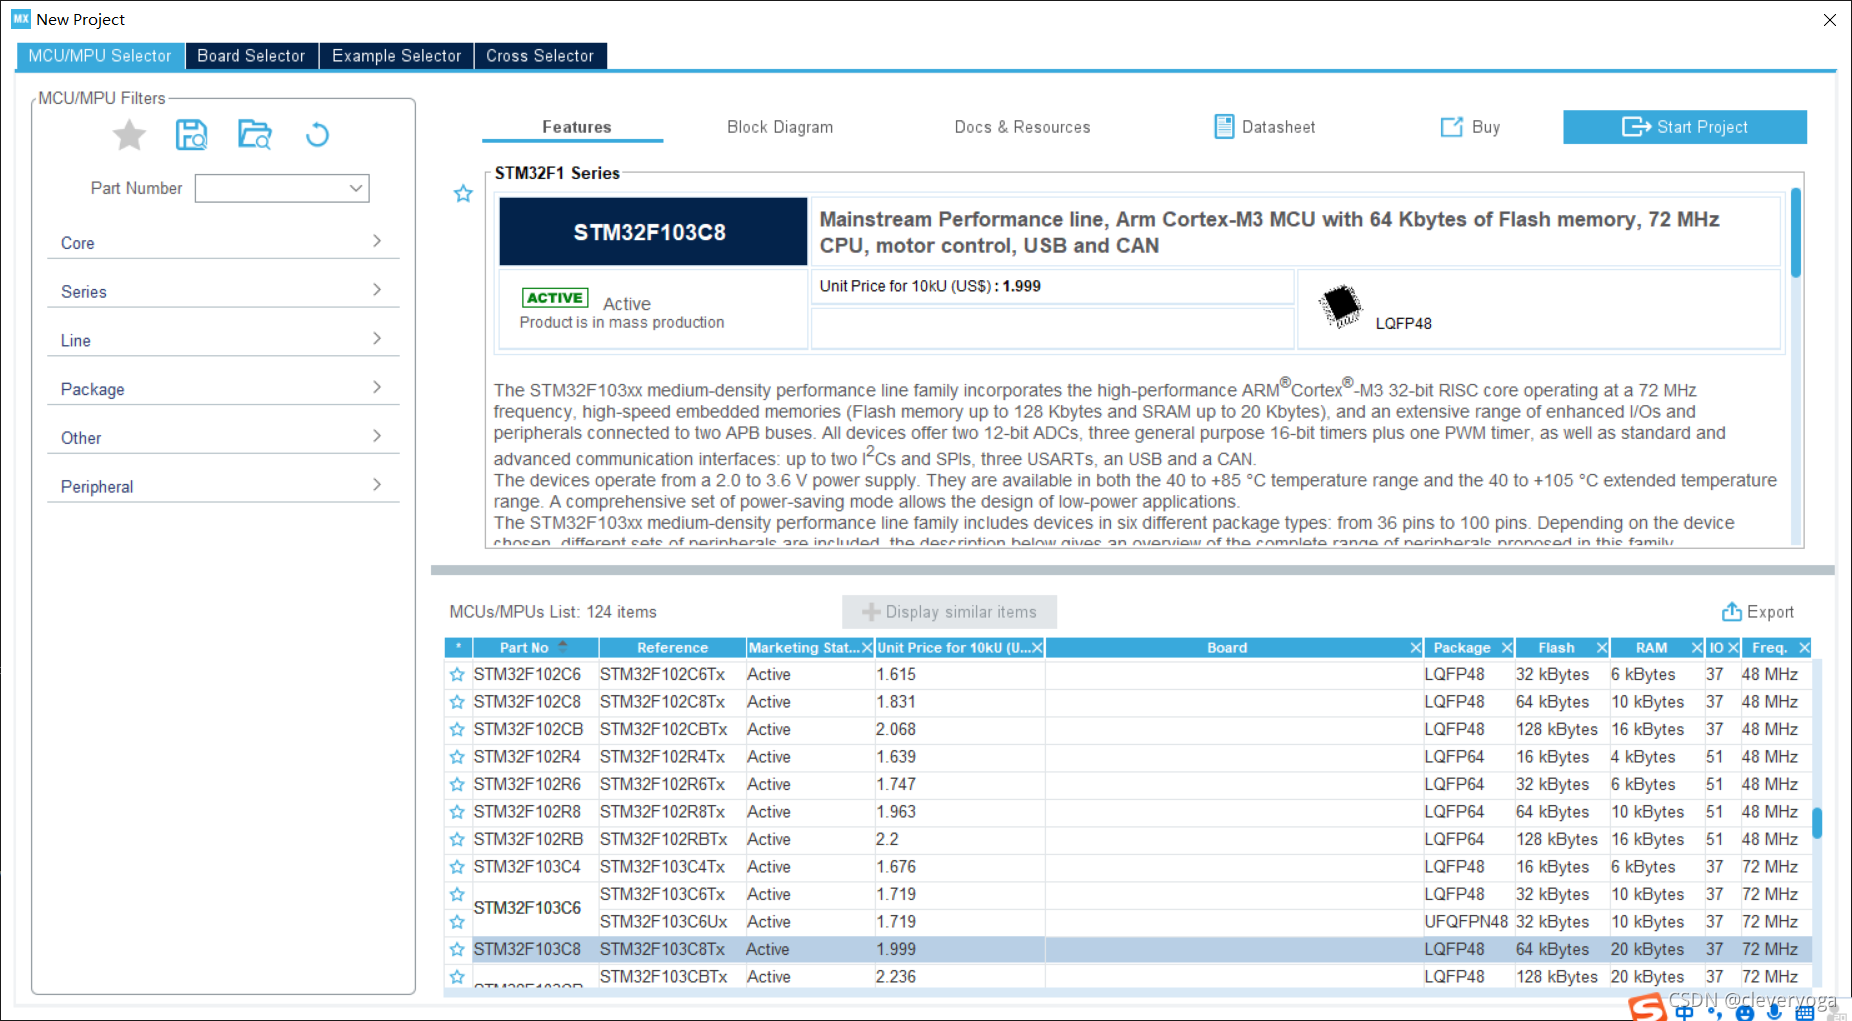Remove the RAM column
1852x1021 pixels.
[1697, 648]
